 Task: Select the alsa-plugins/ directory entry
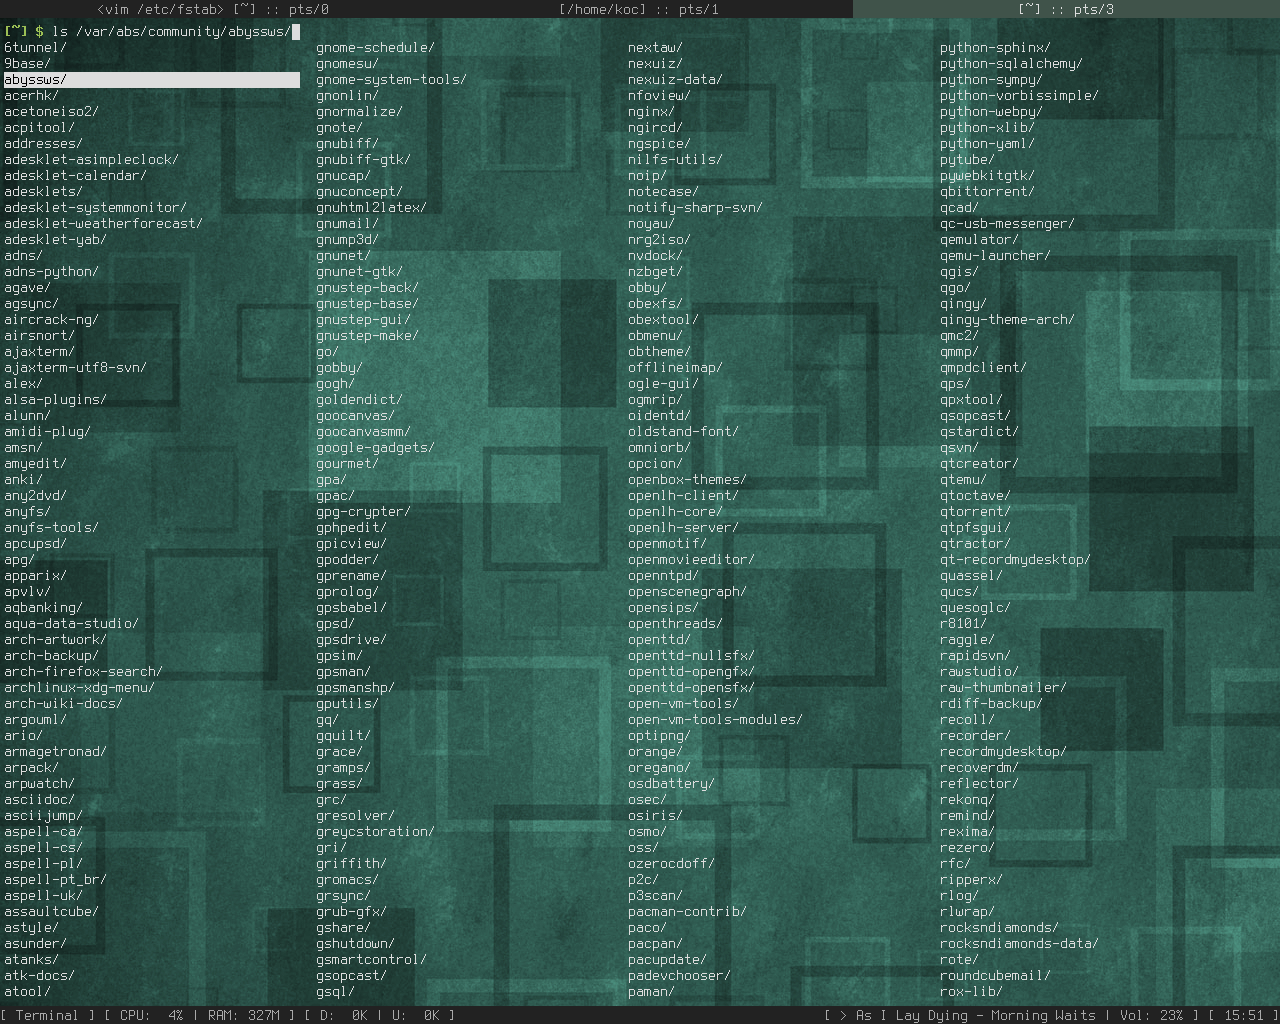pos(55,399)
